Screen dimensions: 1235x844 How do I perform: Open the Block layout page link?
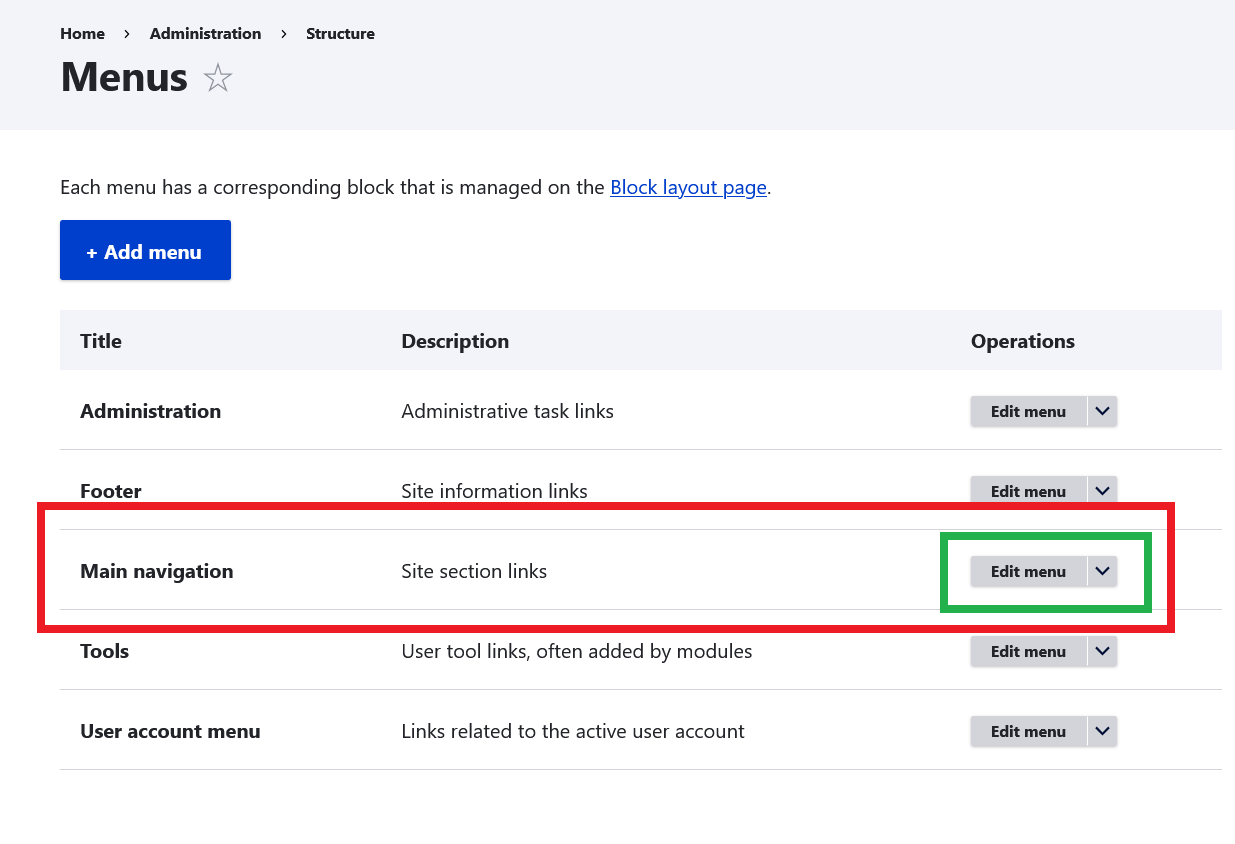[688, 187]
